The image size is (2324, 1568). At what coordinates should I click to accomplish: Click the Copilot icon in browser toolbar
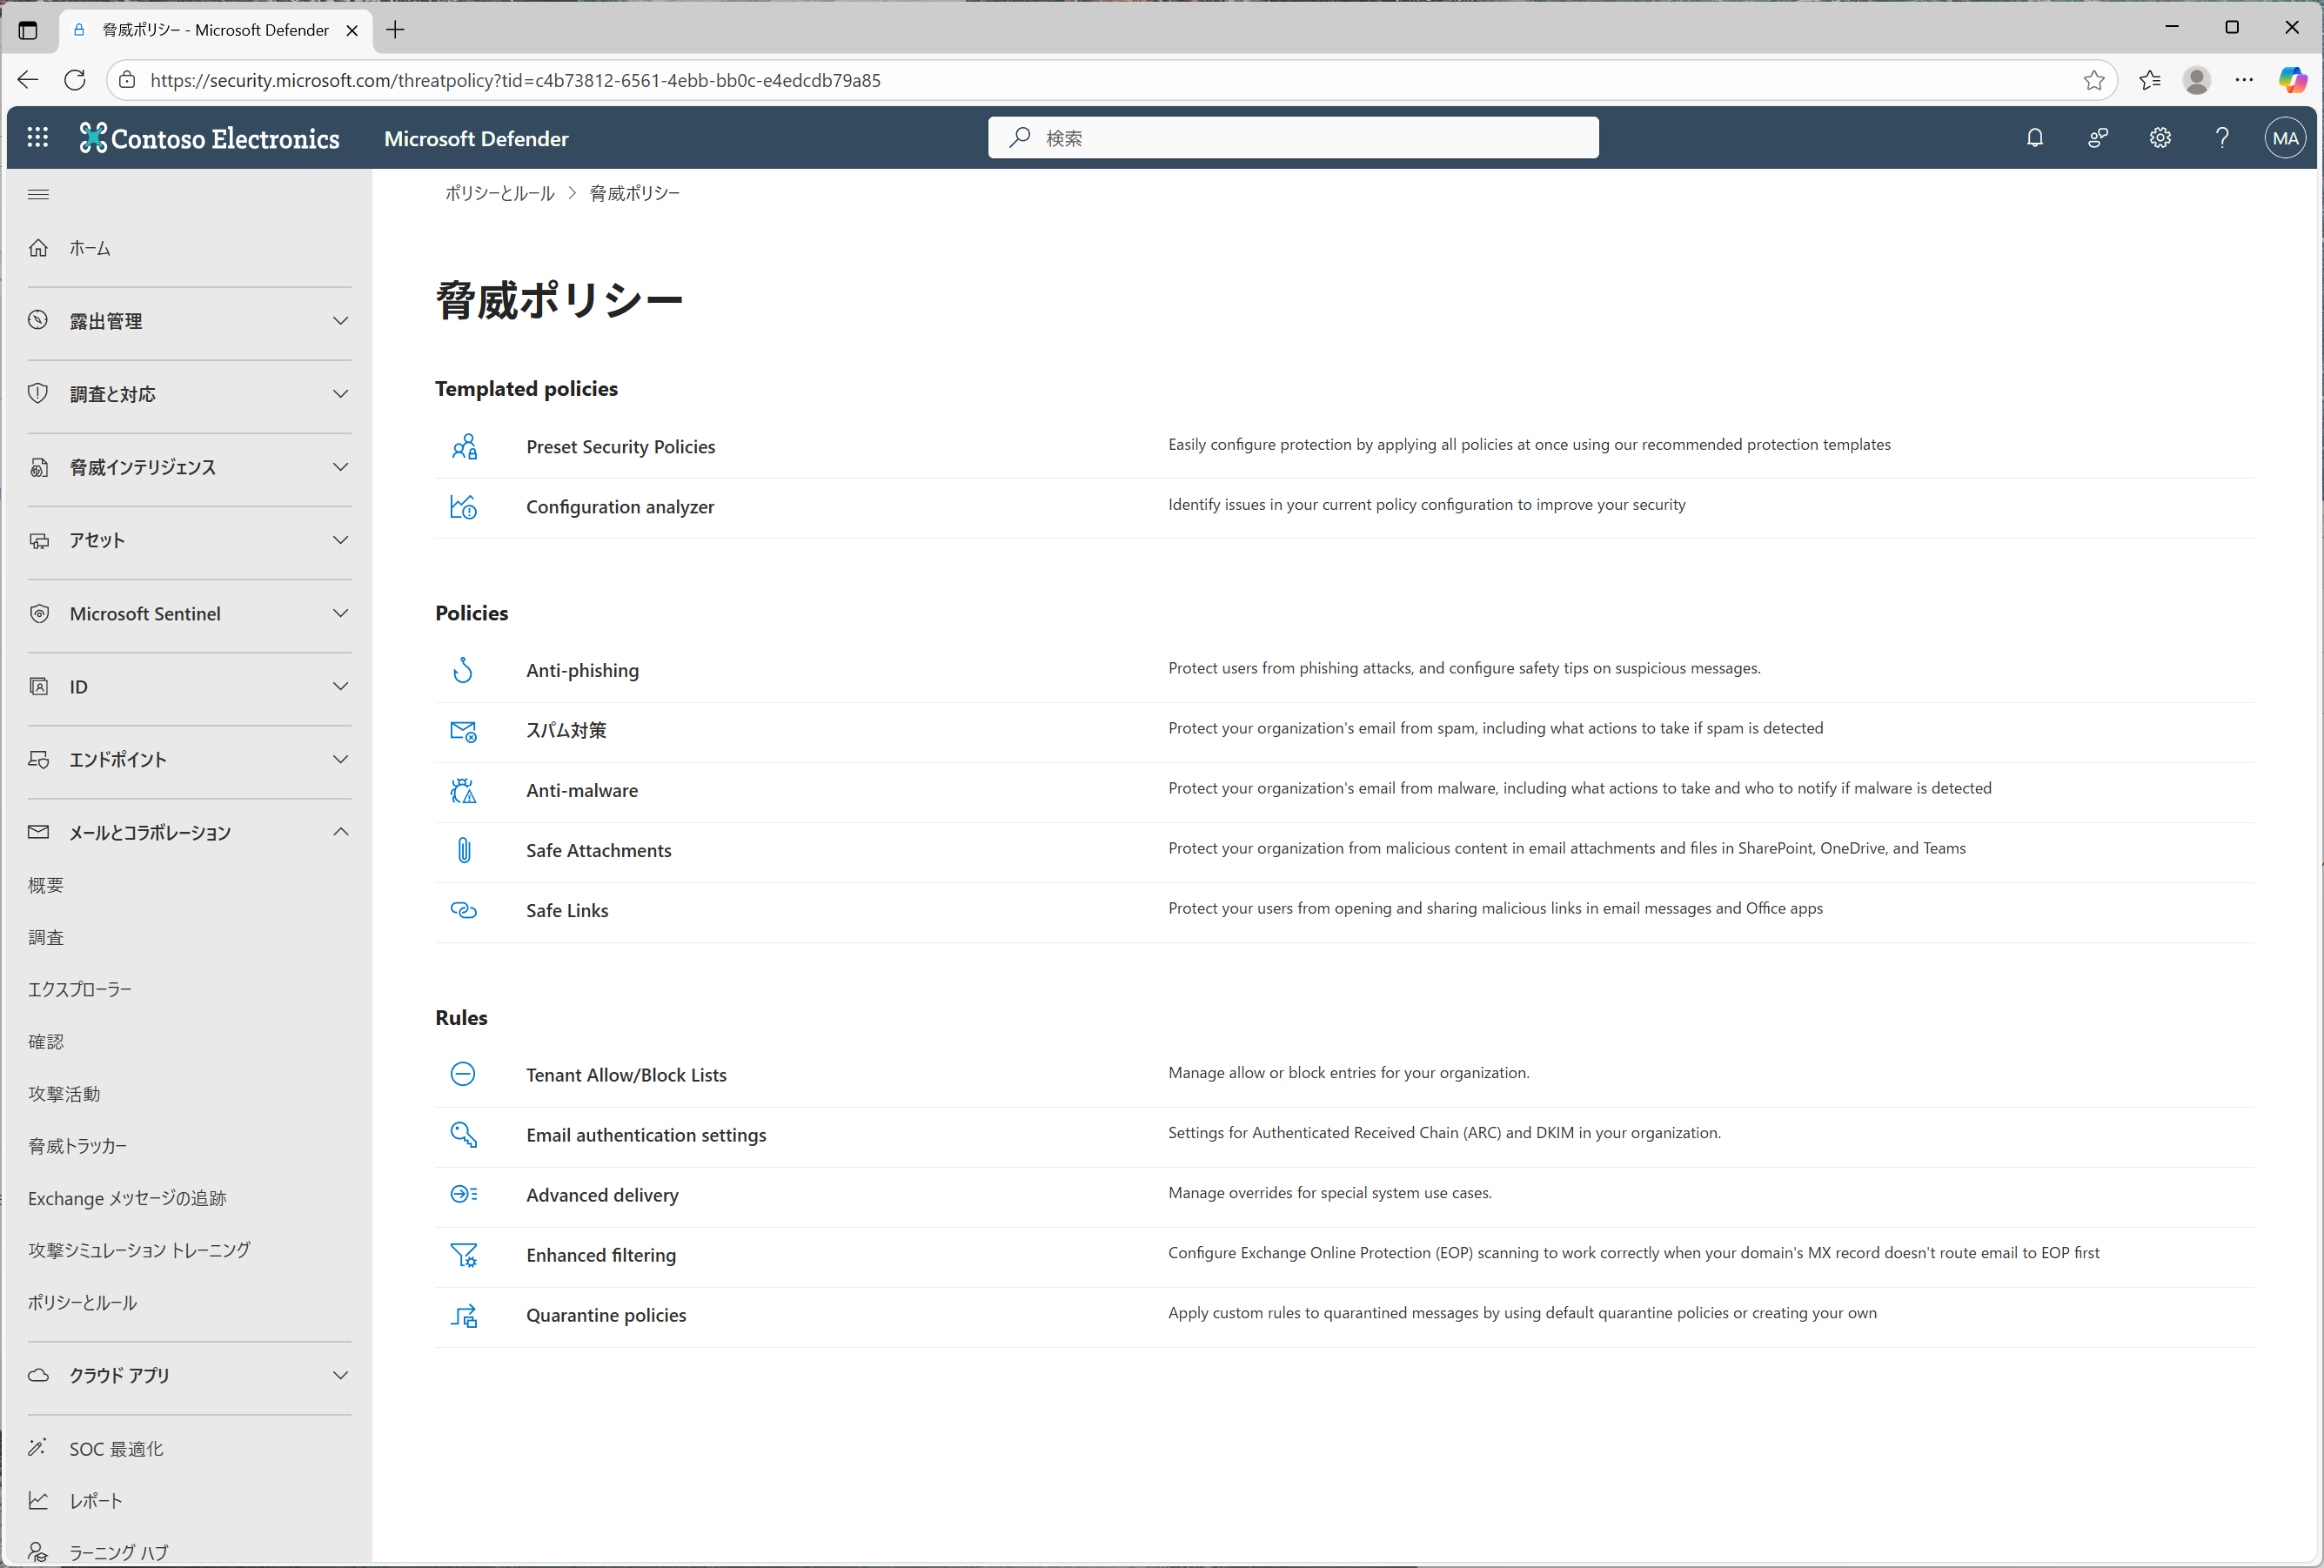[2292, 80]
